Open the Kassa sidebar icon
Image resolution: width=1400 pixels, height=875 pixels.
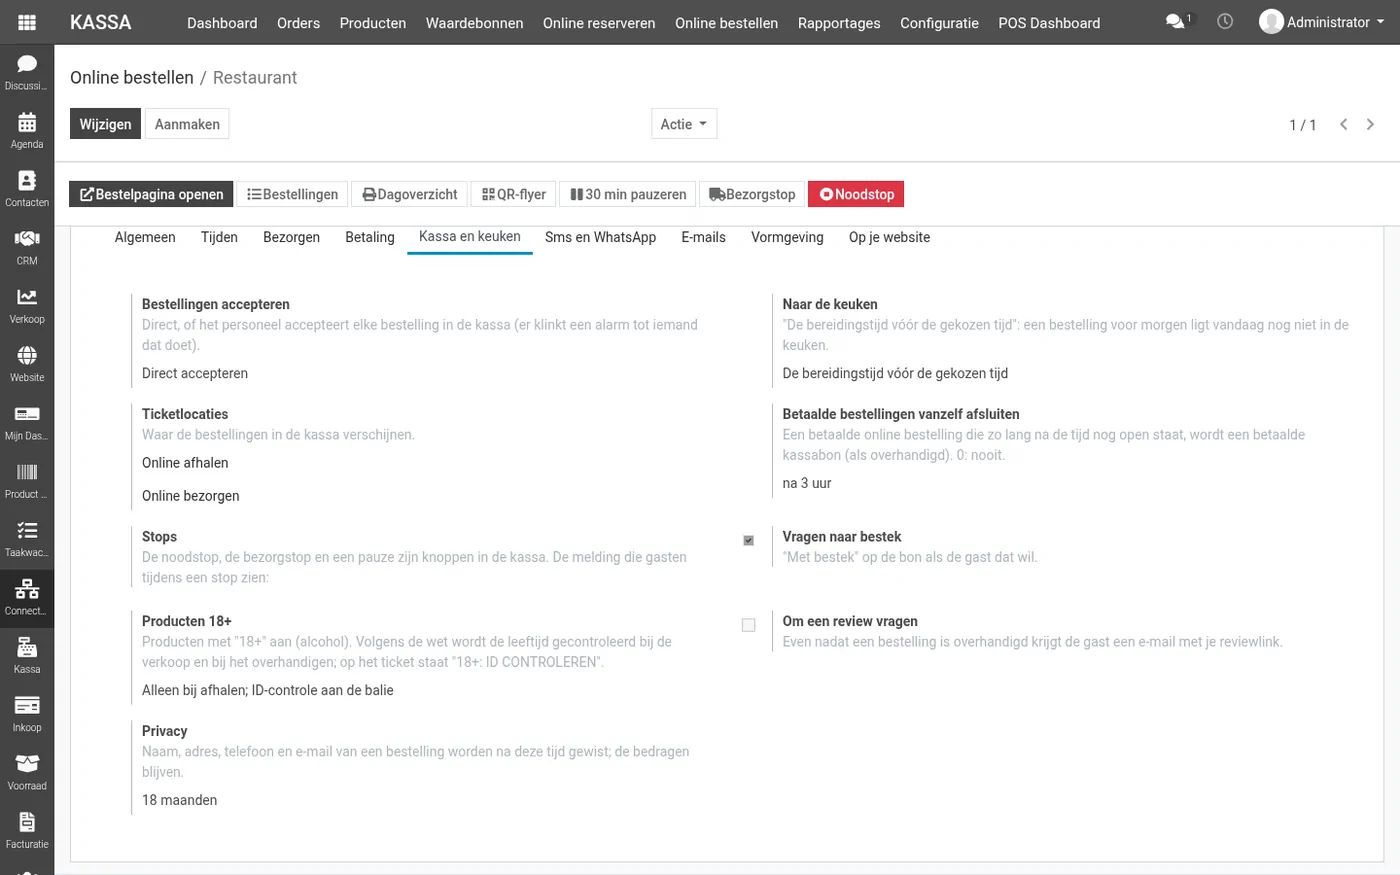[x=27, y=656]
